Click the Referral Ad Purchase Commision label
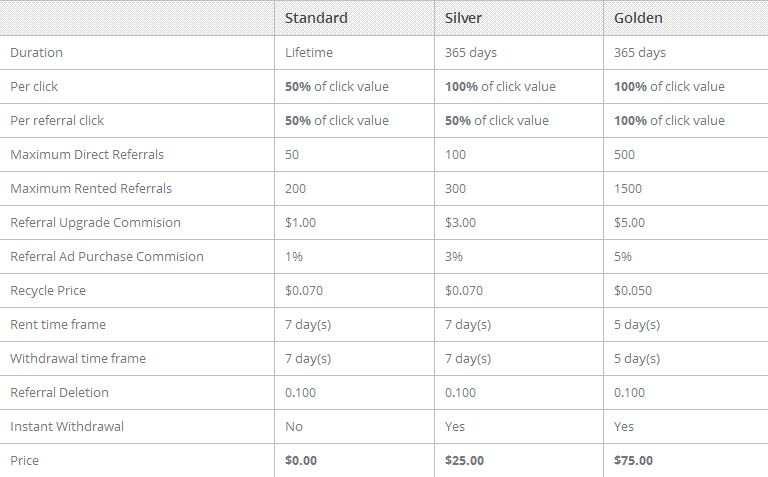The image size is (768, 477). pos(107,257)
